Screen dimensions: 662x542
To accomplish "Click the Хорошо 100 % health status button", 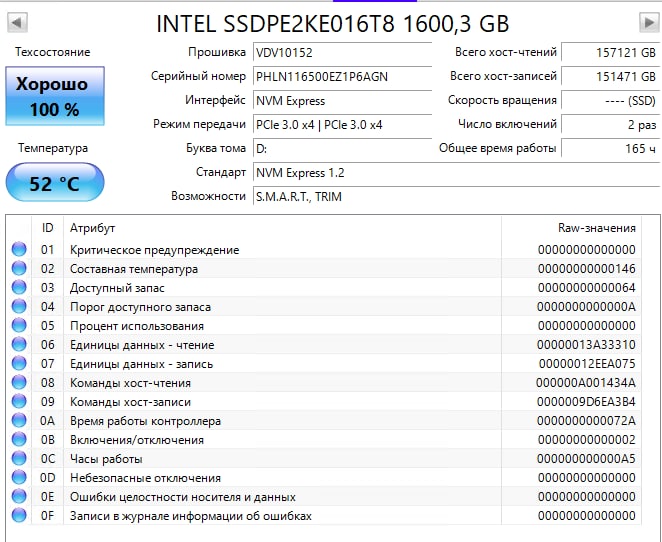I will click(55, 96).
